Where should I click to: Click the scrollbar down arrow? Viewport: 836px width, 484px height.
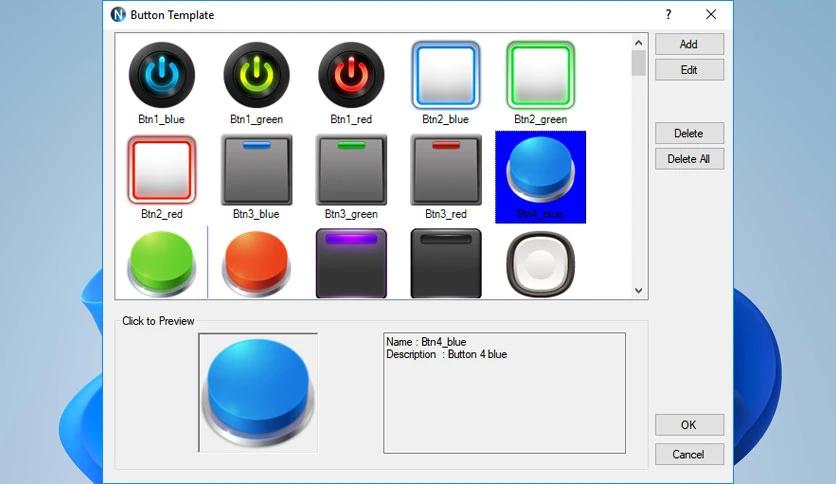coord(639,291)
